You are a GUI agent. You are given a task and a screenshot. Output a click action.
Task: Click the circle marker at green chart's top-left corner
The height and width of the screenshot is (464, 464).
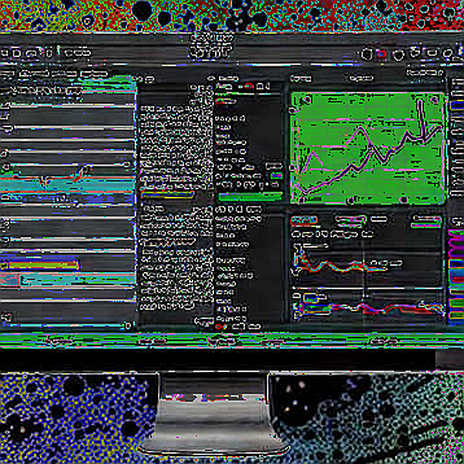[x=307, y=99]
